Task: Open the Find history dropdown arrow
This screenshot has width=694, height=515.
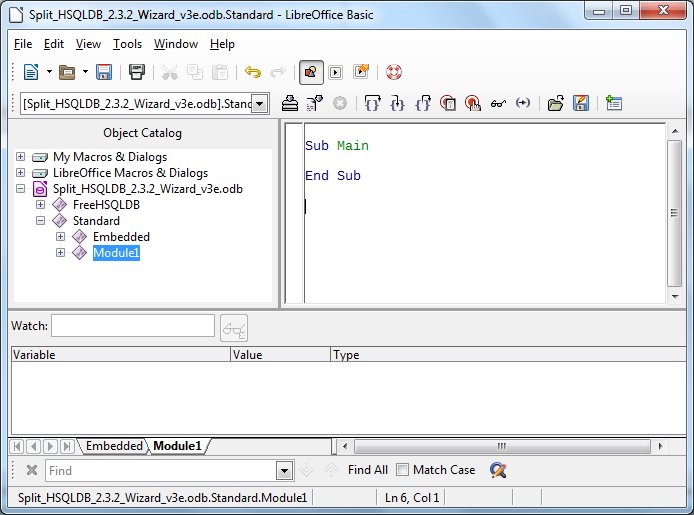Action: pos(284,470)
